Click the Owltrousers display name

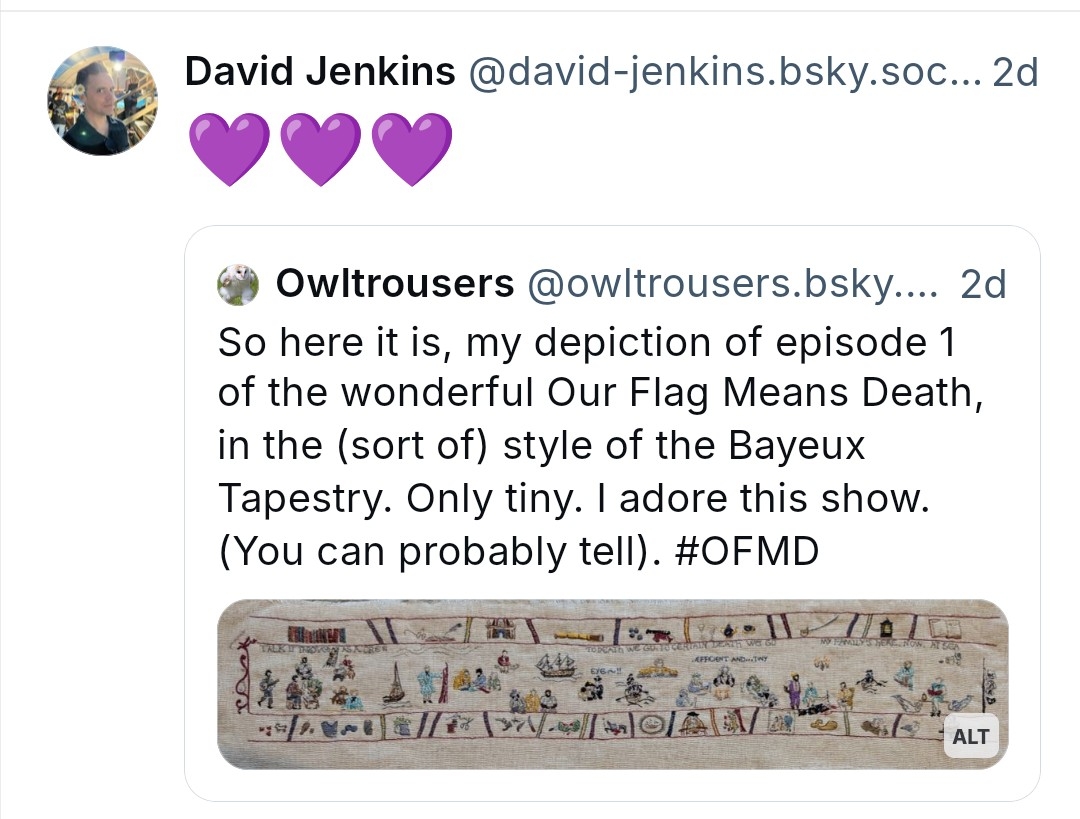click(x=395, y=285)
